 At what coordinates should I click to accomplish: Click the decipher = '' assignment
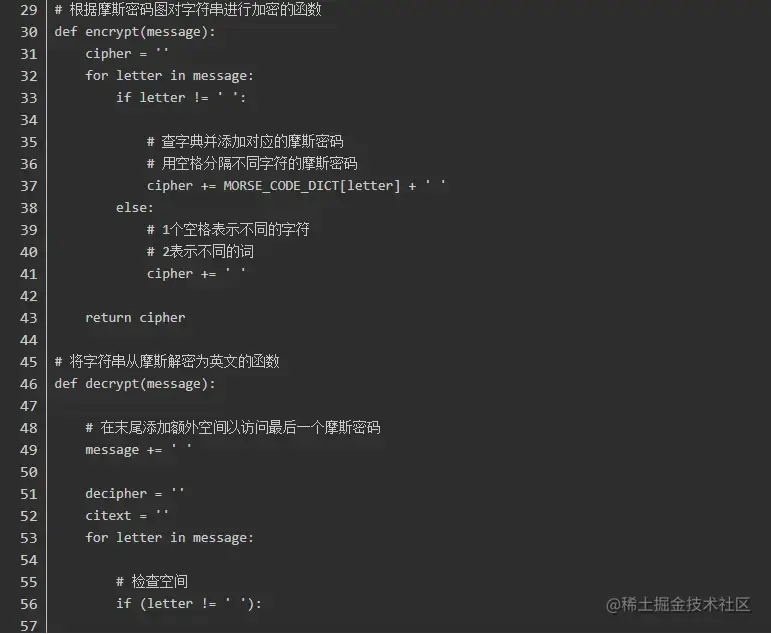[135, 493]
